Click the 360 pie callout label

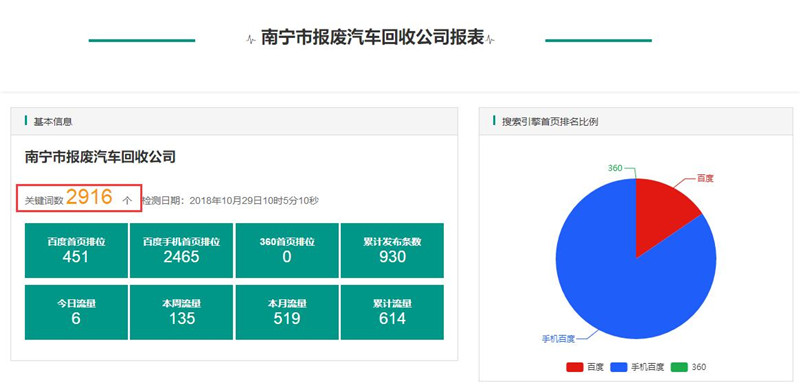click(x=615, y=168)
